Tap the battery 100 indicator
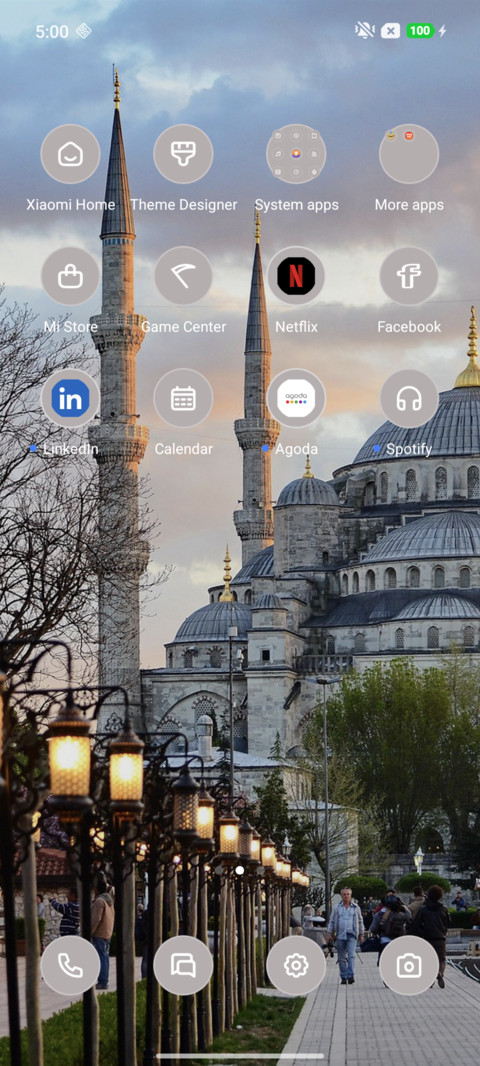This screenshot has width=480, height=1066. pyautogui.click(x=420, y=31)
